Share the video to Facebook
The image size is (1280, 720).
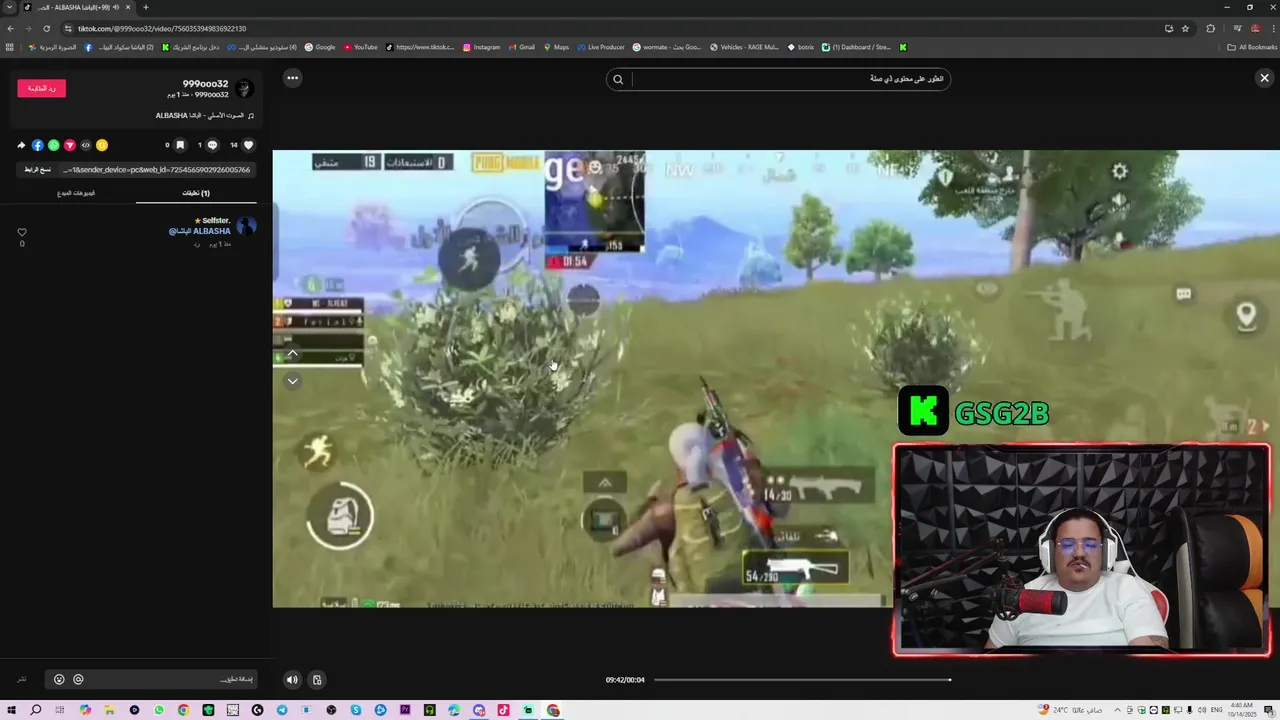(x=38, y=145)
